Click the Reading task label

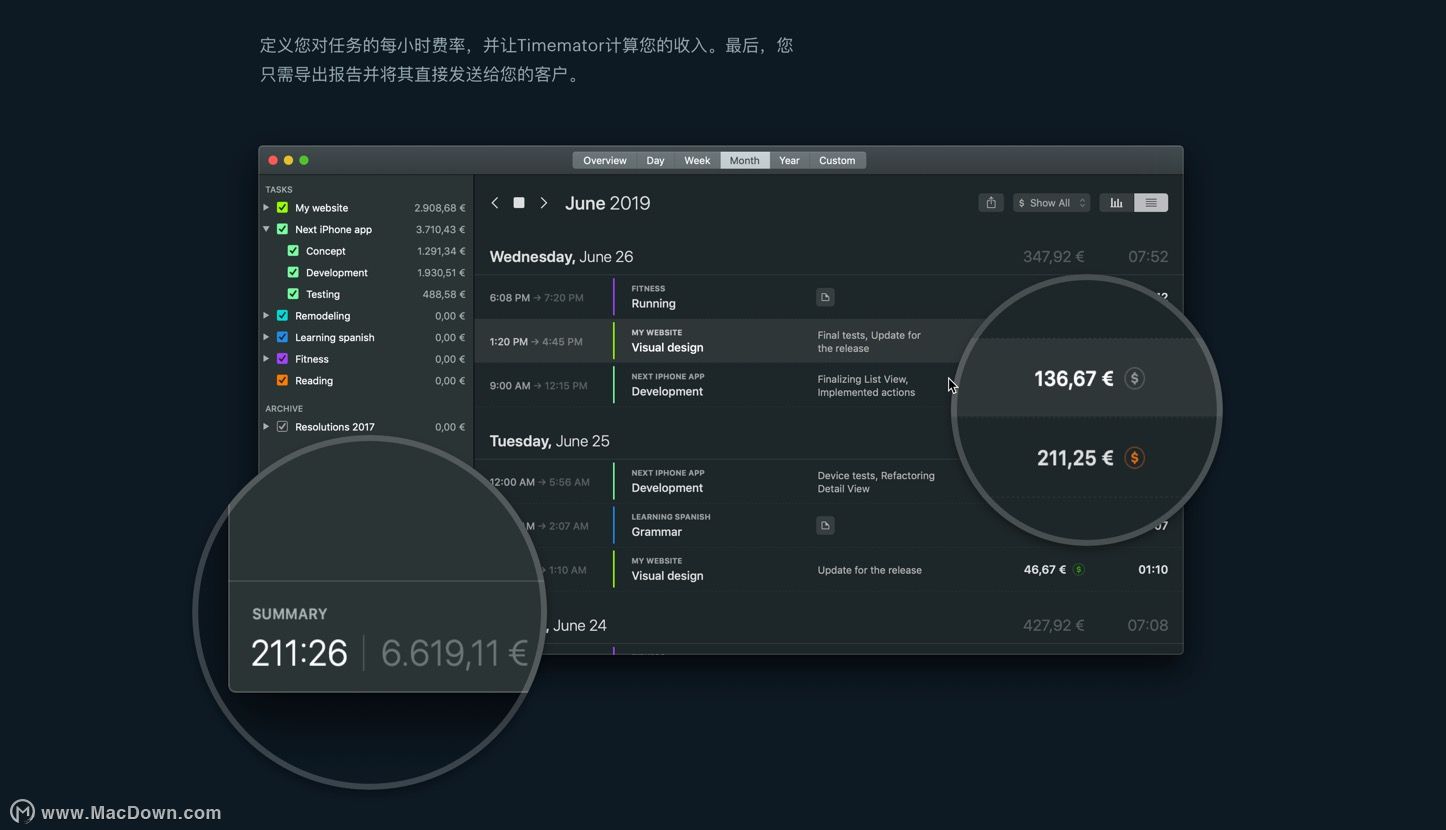click(314, 380)
